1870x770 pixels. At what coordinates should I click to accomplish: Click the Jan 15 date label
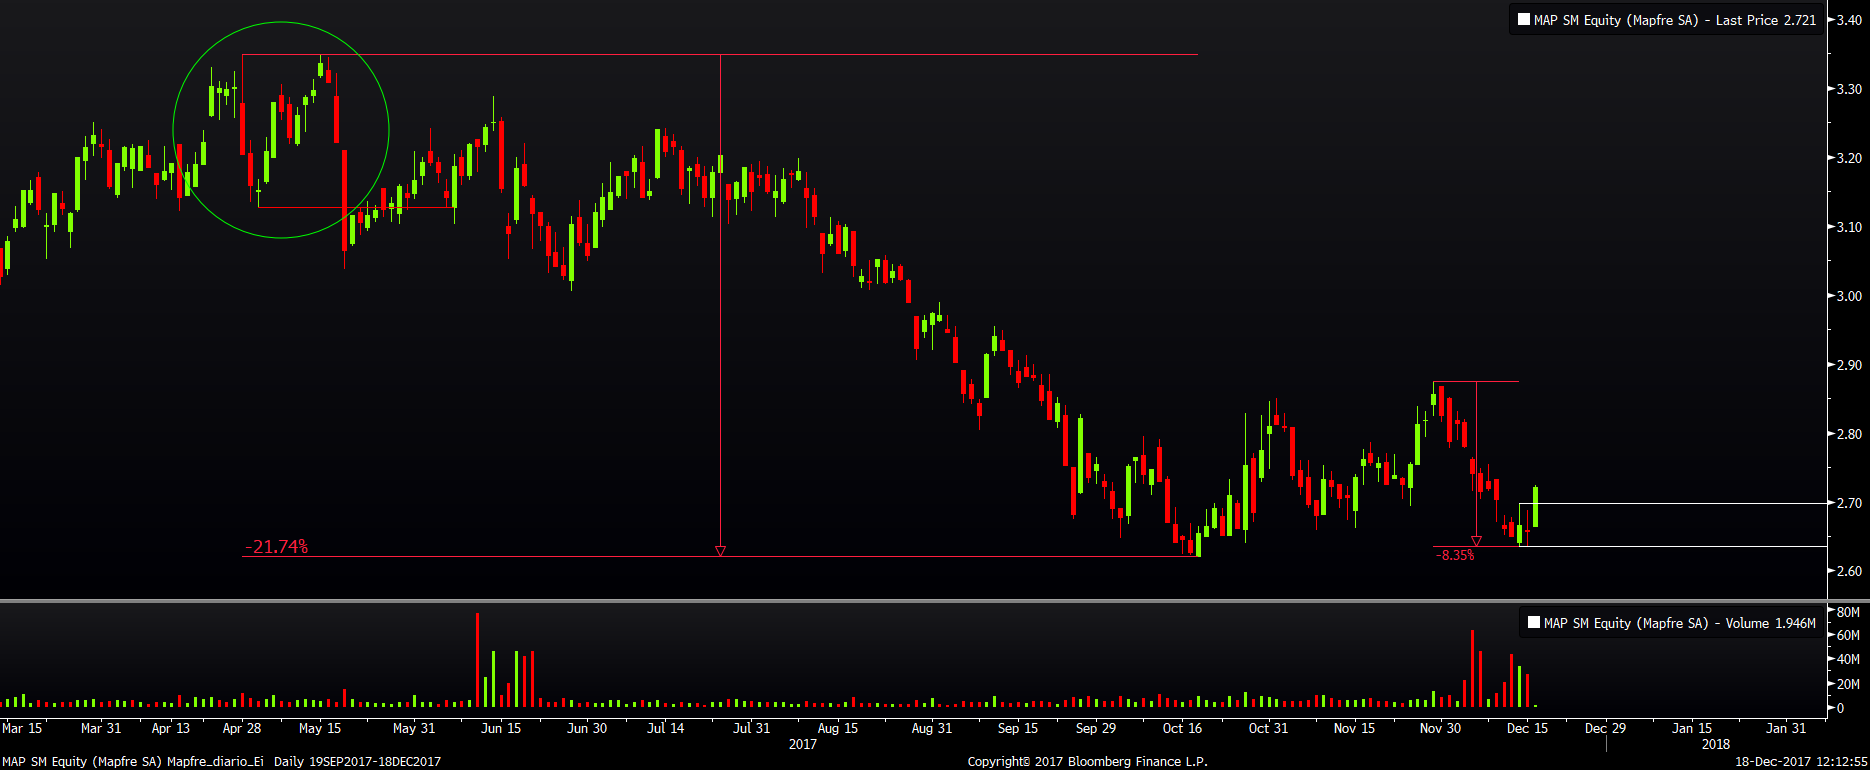[1692, 728]
